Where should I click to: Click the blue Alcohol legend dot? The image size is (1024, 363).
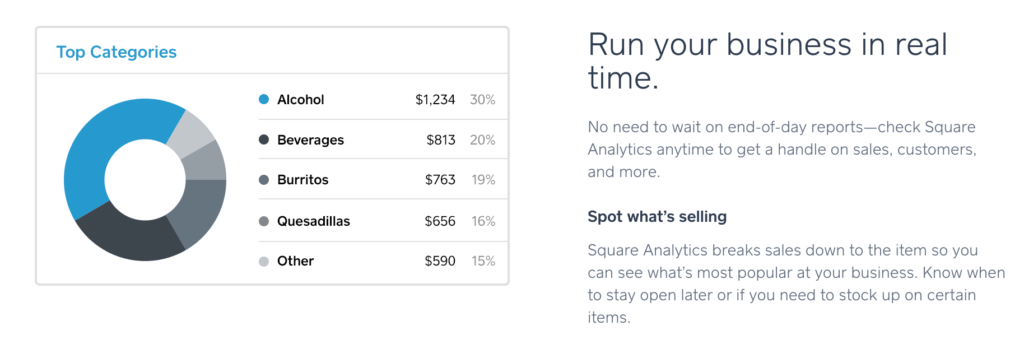pyautogui.click(x=264, y=100)
